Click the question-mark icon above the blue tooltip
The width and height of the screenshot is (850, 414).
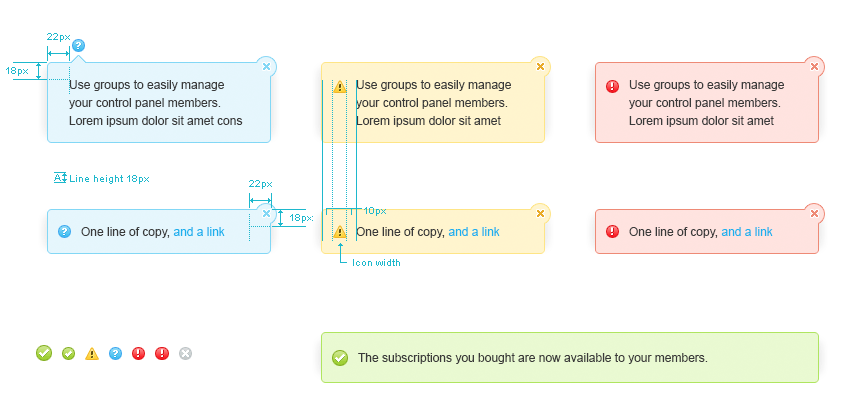[x=79, y=45]
